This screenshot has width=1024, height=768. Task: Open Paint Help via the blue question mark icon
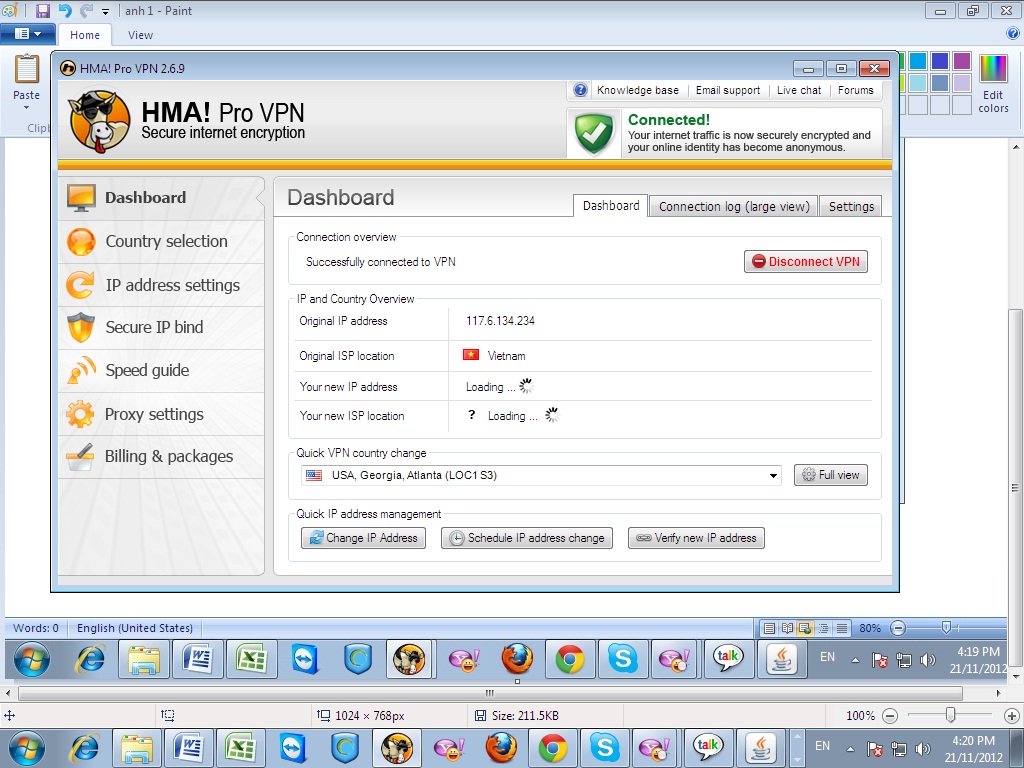pyautogui.click(x=1013, y=34)
